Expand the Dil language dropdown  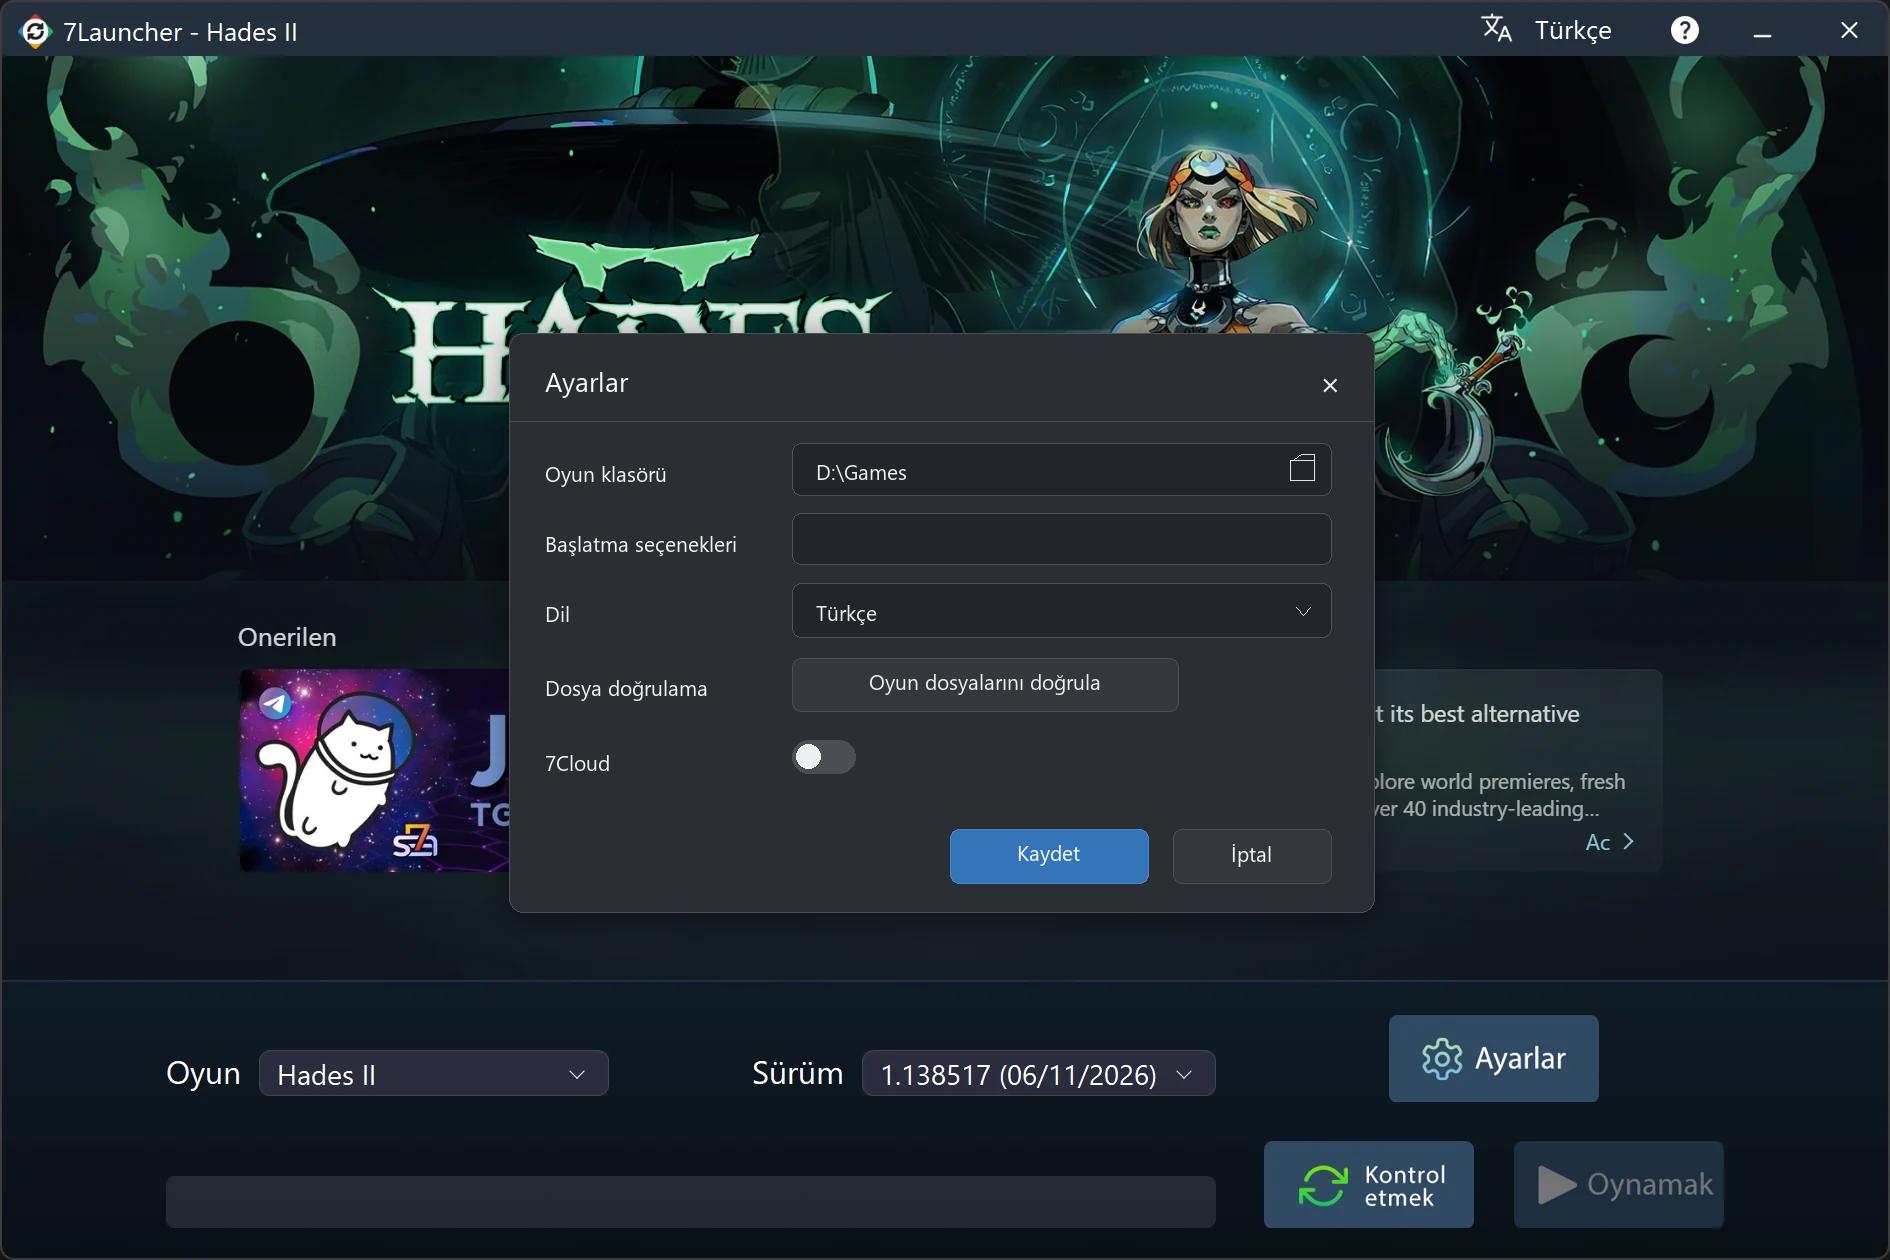pyautogui.click(x=1061, y=611)
